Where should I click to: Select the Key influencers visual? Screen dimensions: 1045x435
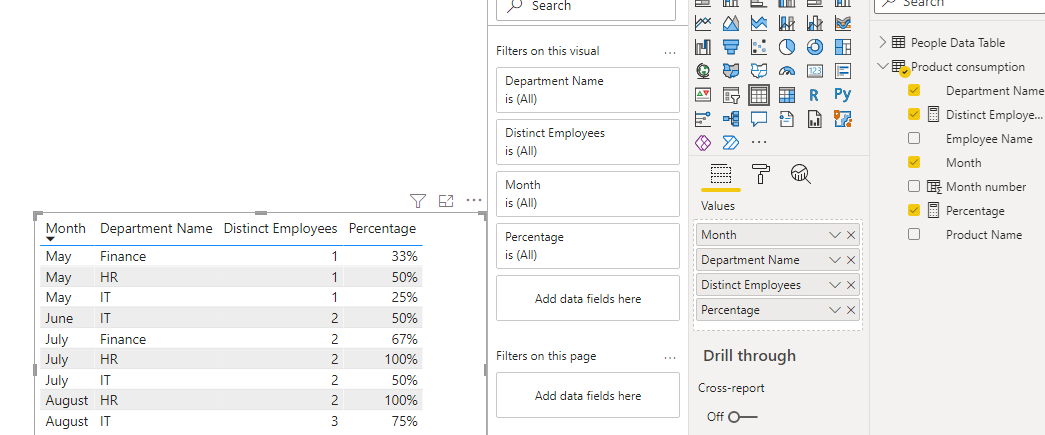(x=703, y=119)
